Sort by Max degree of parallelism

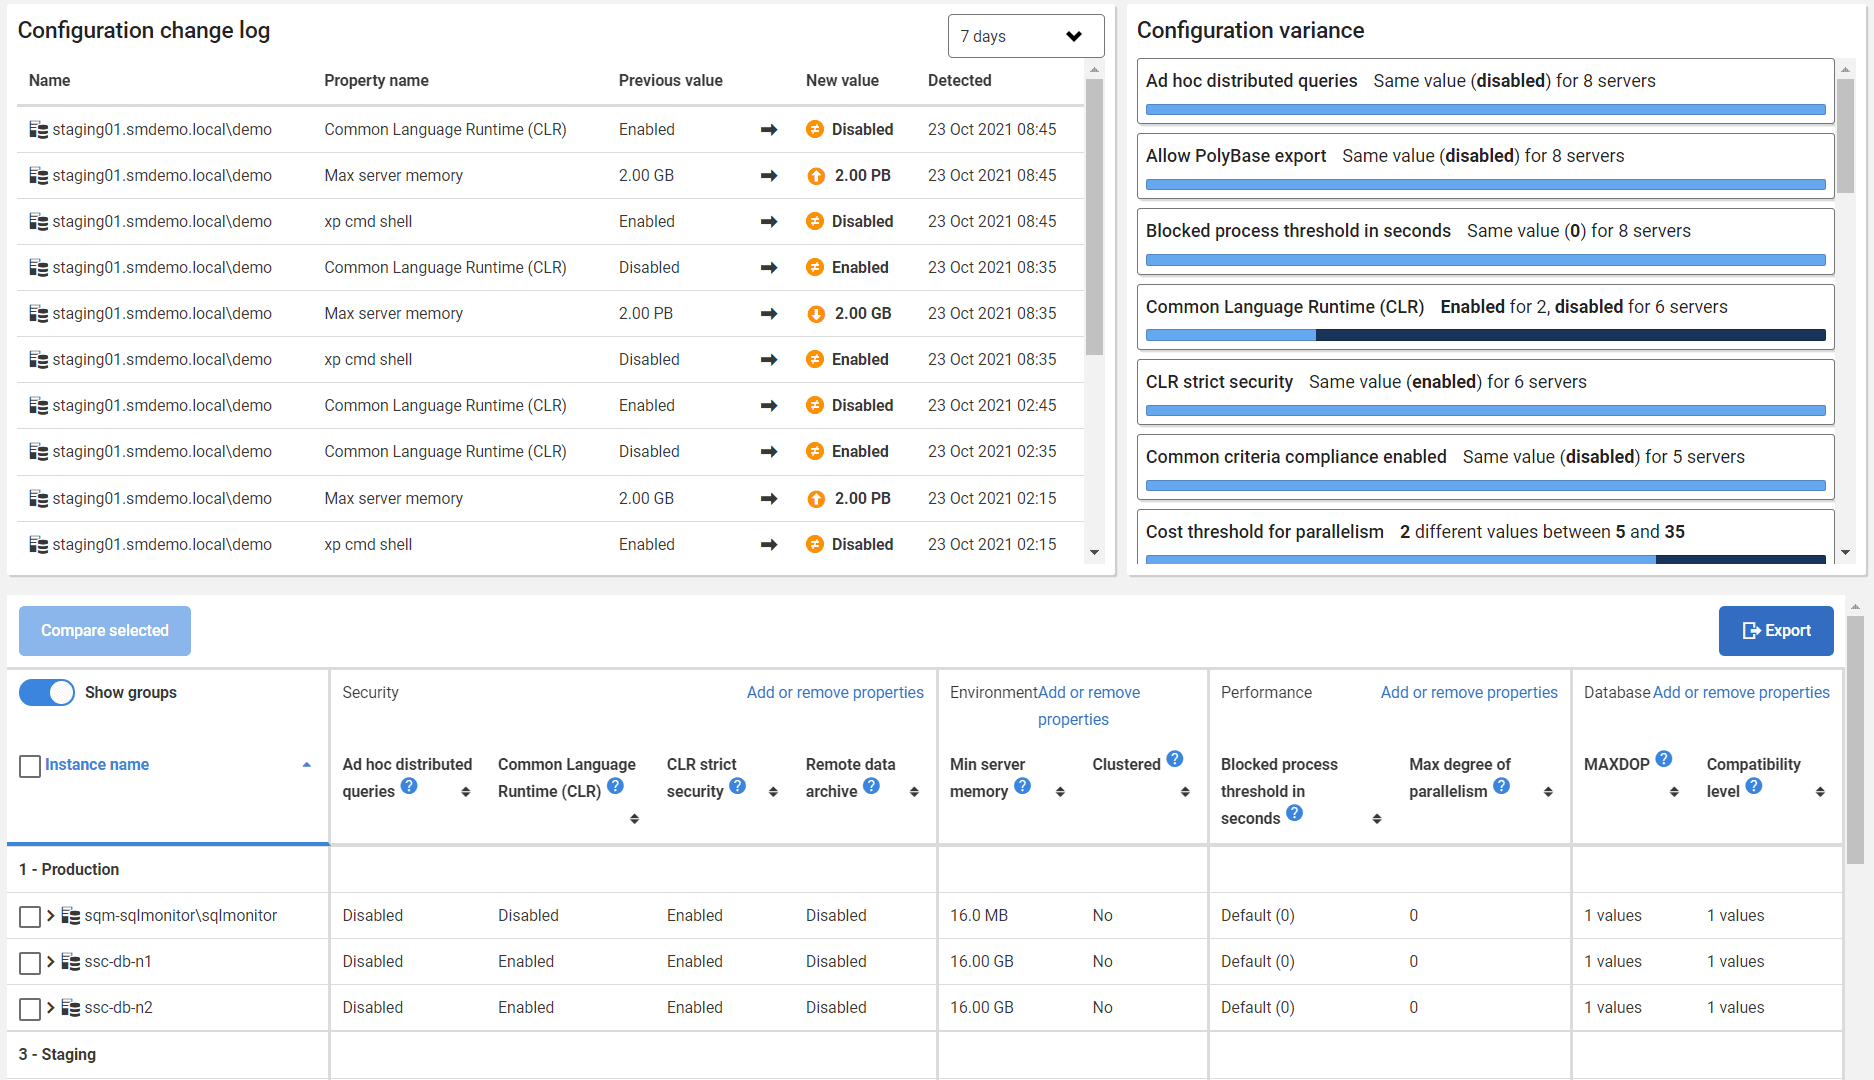point(1548,792)
